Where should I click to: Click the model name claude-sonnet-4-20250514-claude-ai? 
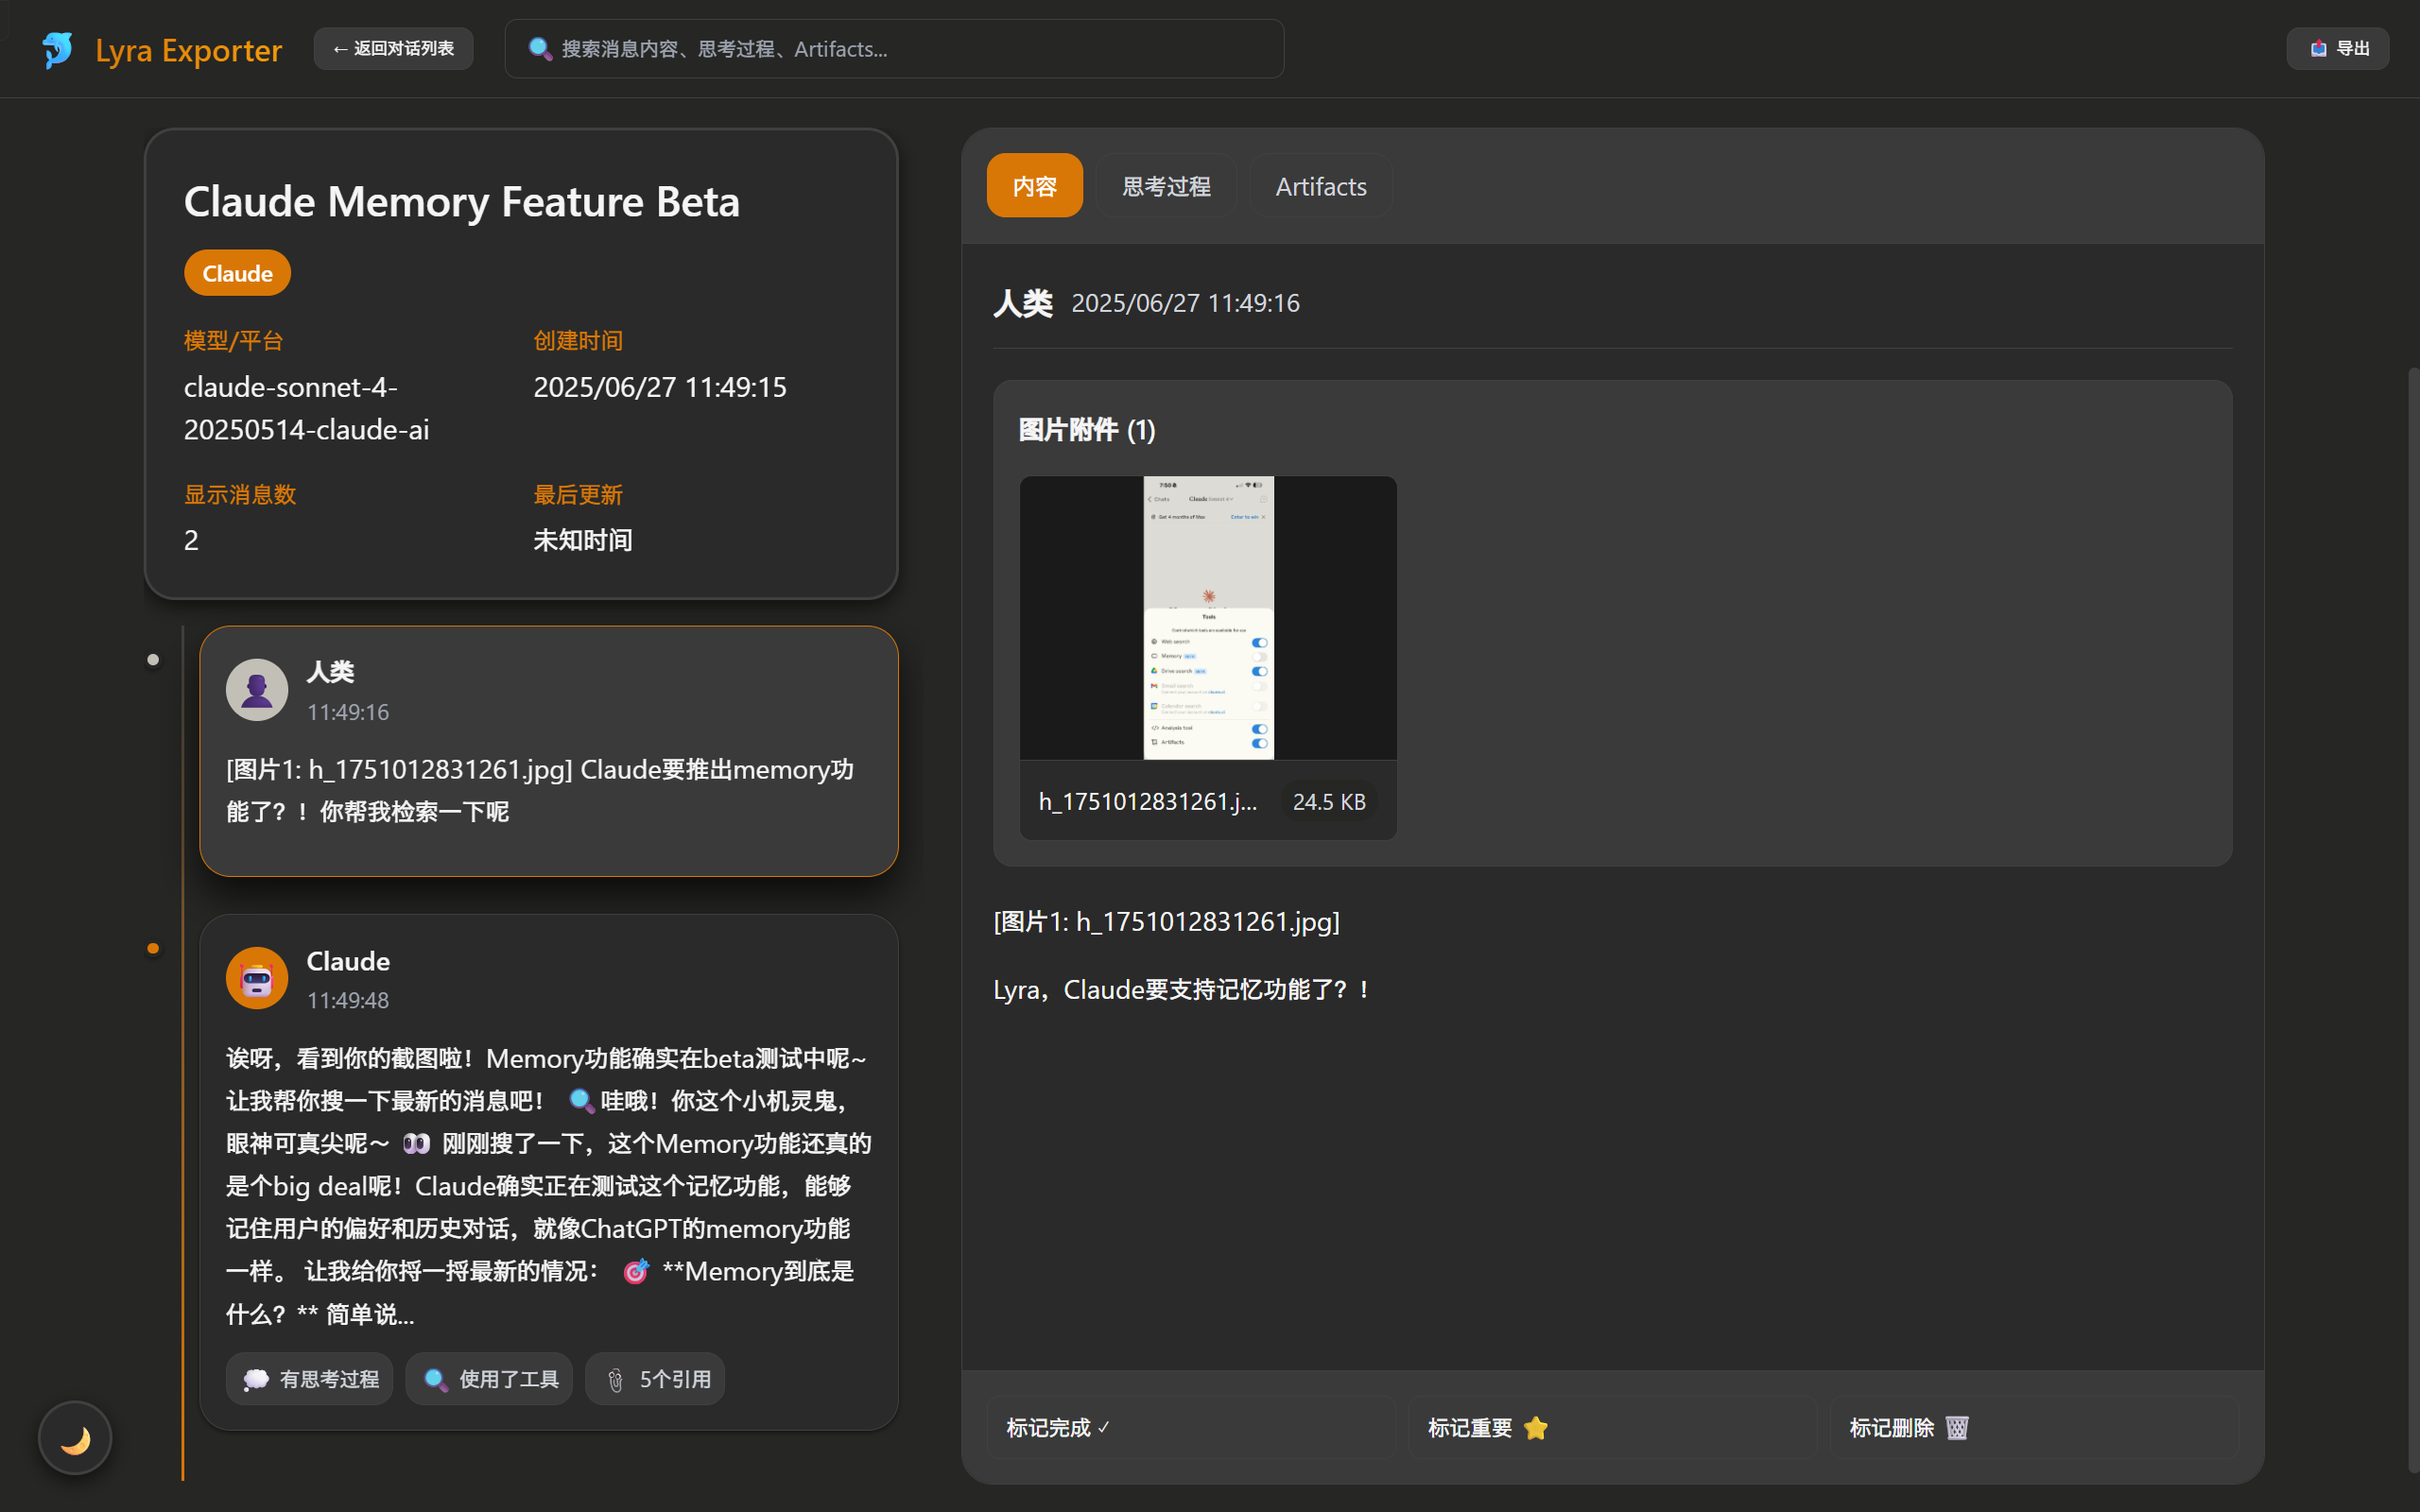click(x=307, y=408)
